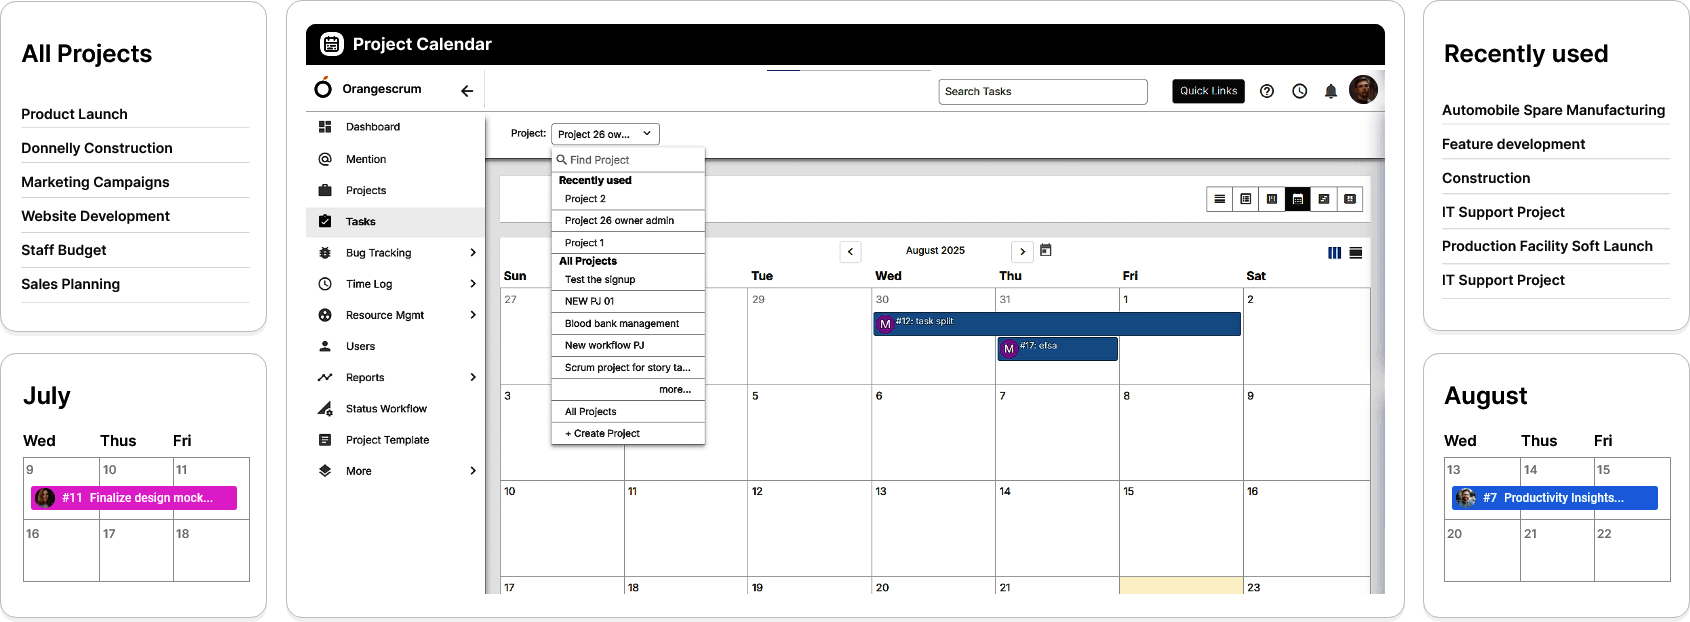This screenshot has width=1690, height=622.
Task: Switch to the plain list view icon
Action: [x=1220, y=199]
